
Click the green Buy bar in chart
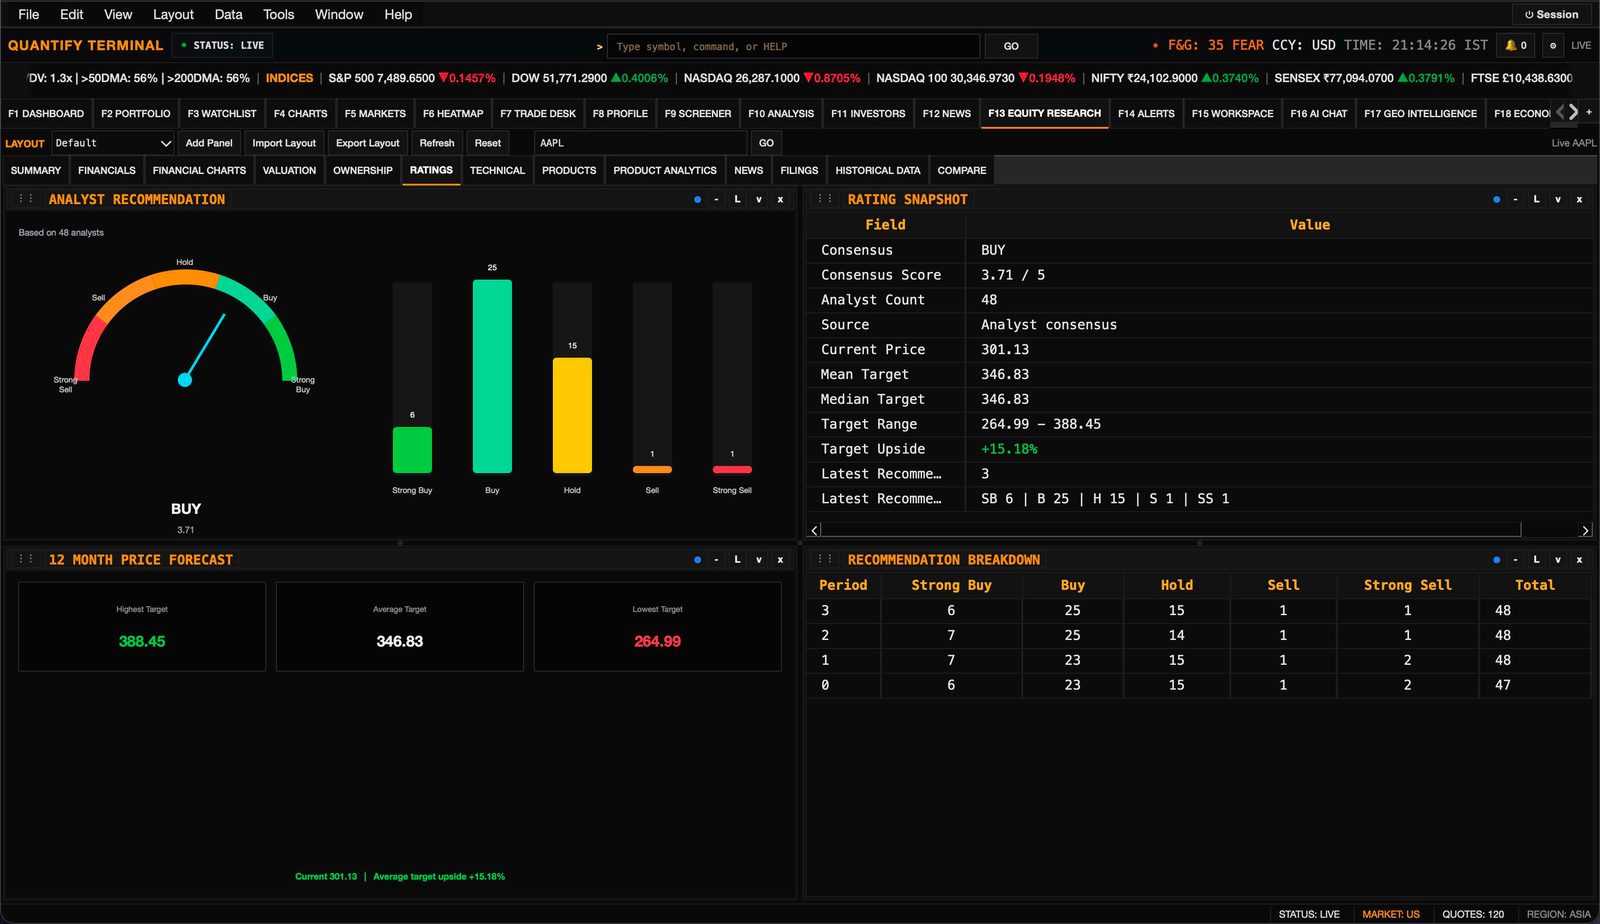click(492, 376)
